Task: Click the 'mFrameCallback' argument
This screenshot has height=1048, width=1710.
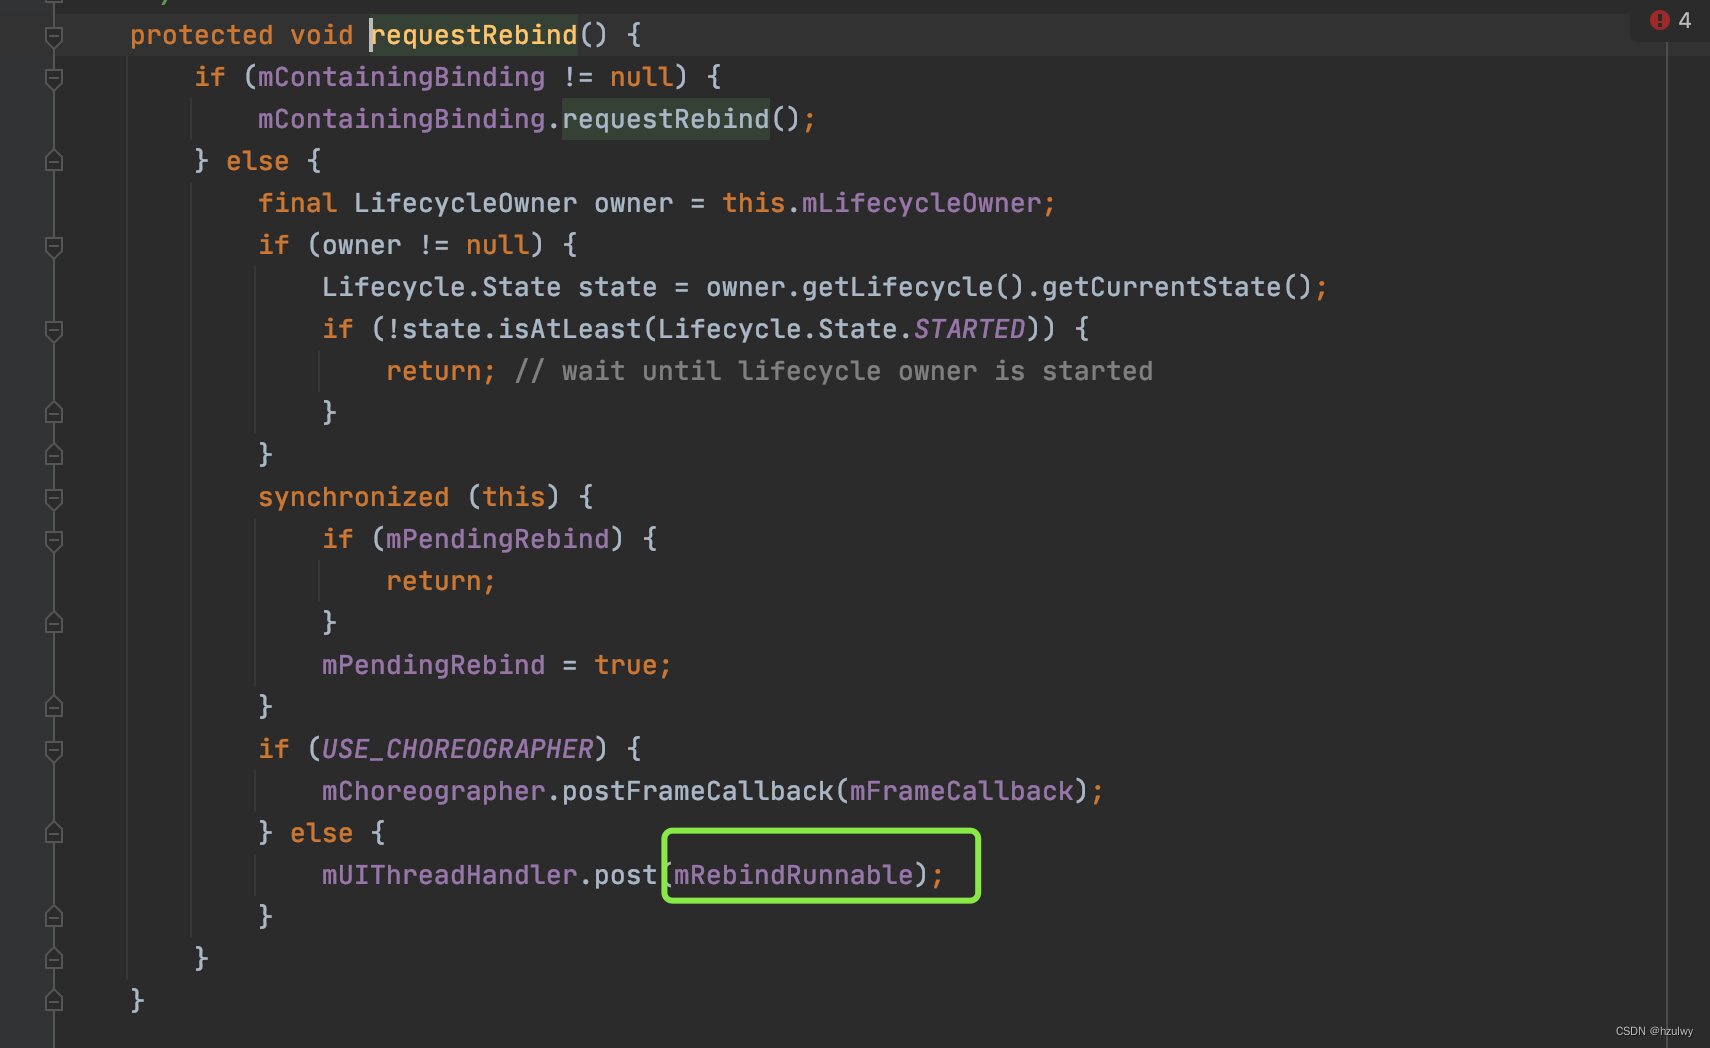Action: point(961,791)
